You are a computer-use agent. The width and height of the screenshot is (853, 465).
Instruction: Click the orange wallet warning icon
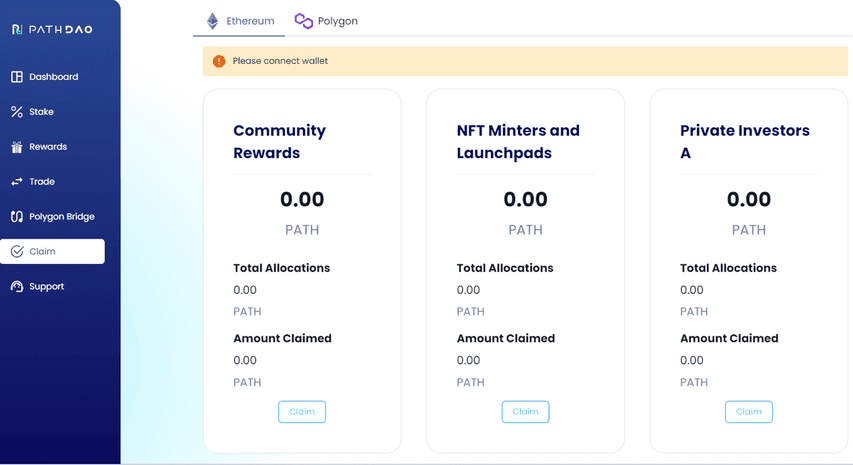point(219,61)
